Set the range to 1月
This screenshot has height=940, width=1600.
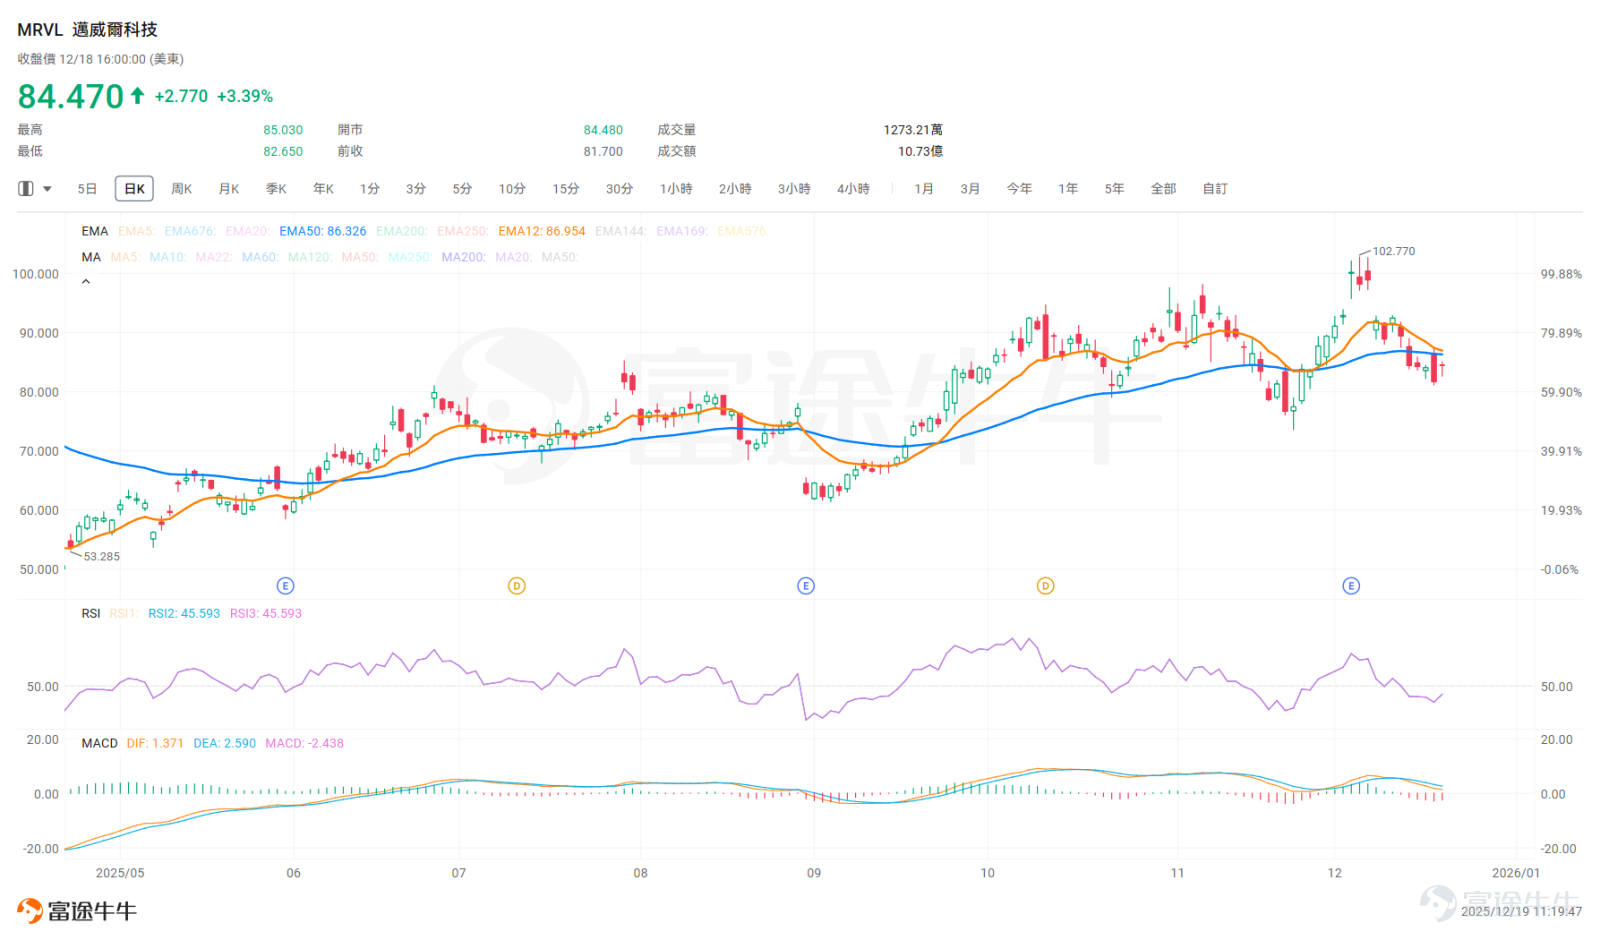coord(924,189)
